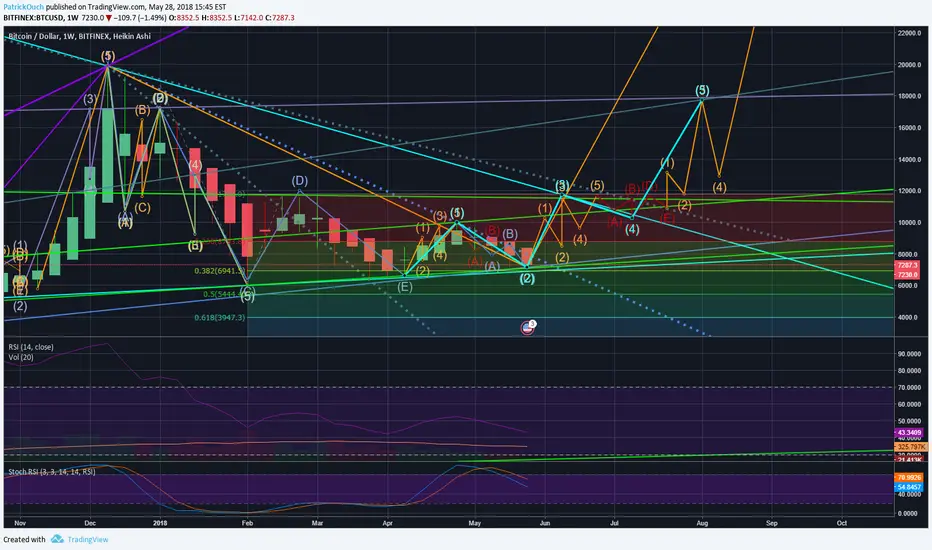Click the 22000.0 price axis label
Image resolution: width=932 pixels, height=550 pixels.
coord(909,33)
